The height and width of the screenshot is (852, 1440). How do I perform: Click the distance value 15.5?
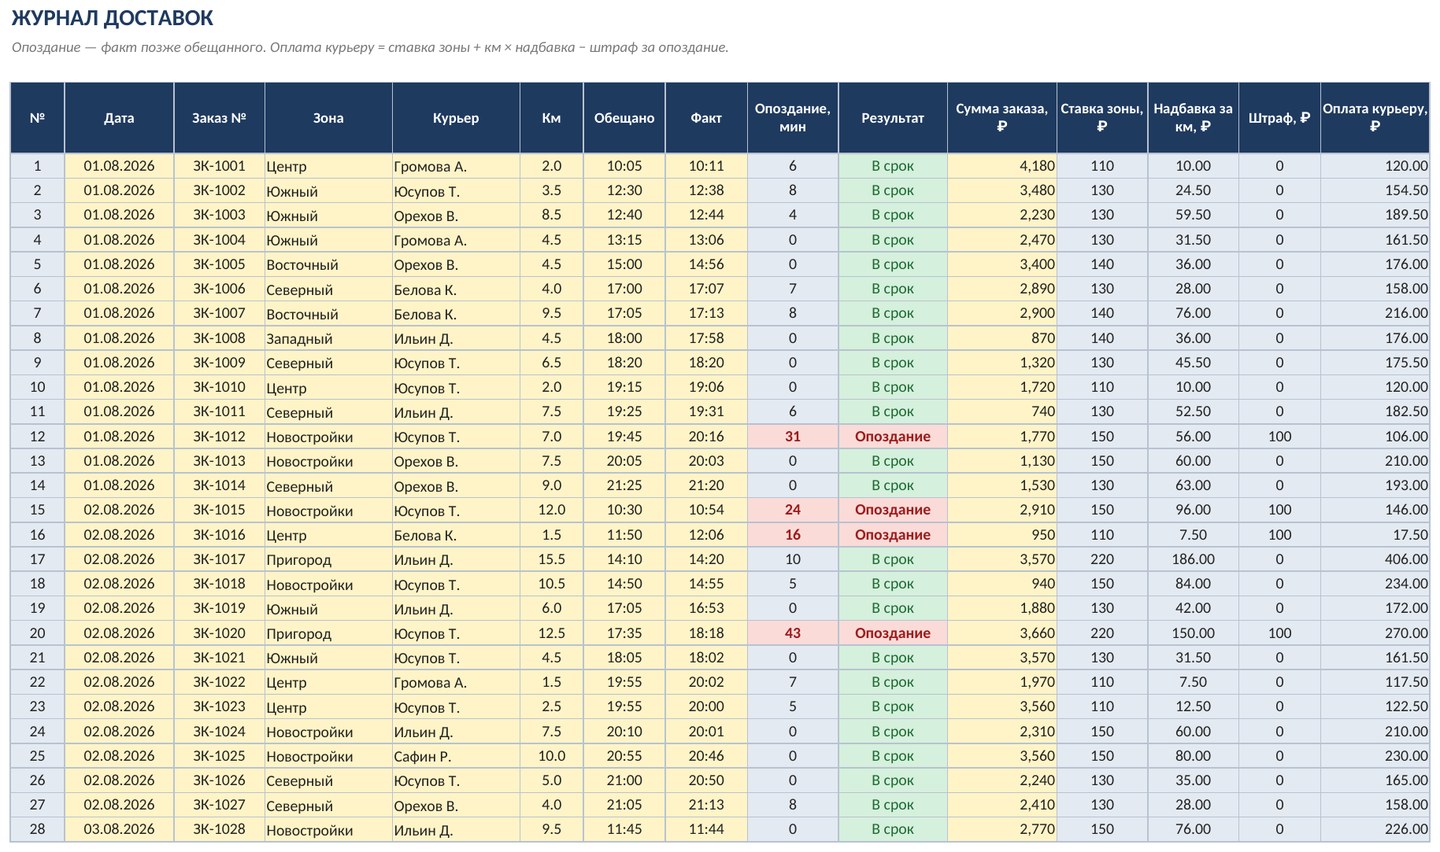(x=551, y=559)
